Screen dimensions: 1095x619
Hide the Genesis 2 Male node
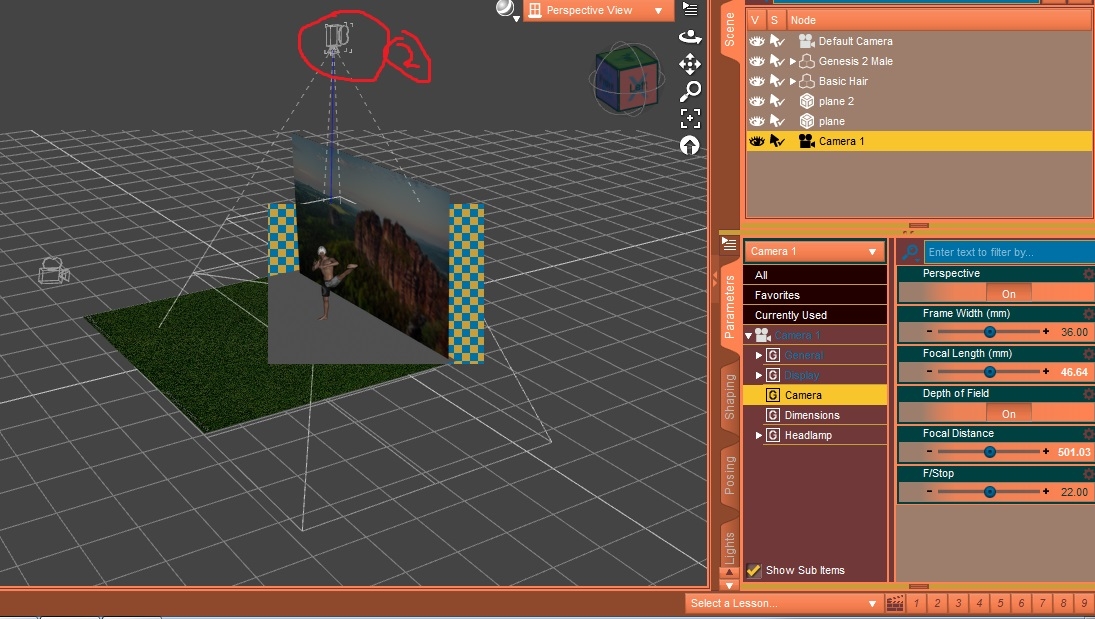(x=757, y=61)
